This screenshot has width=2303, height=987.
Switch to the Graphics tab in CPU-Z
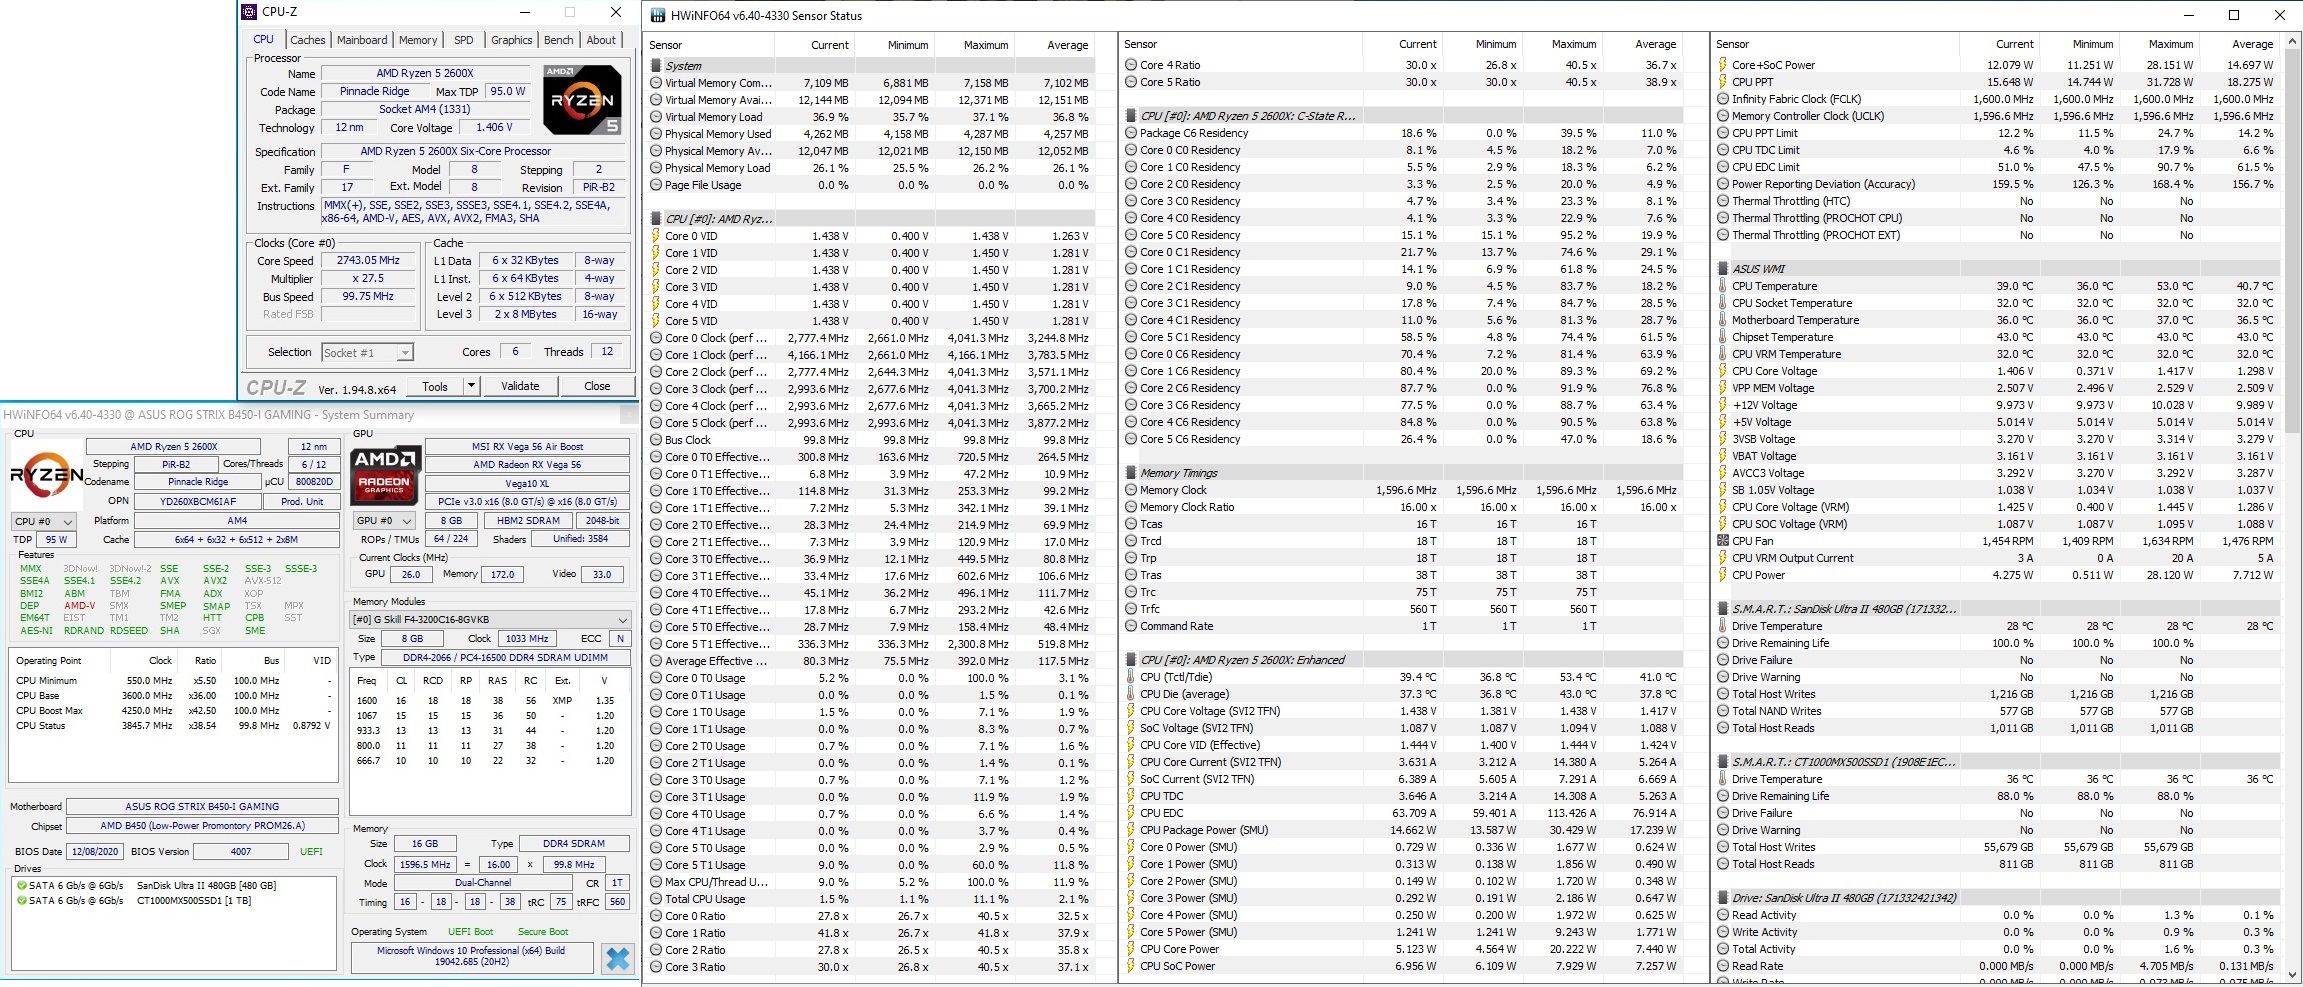pos(512,40)
